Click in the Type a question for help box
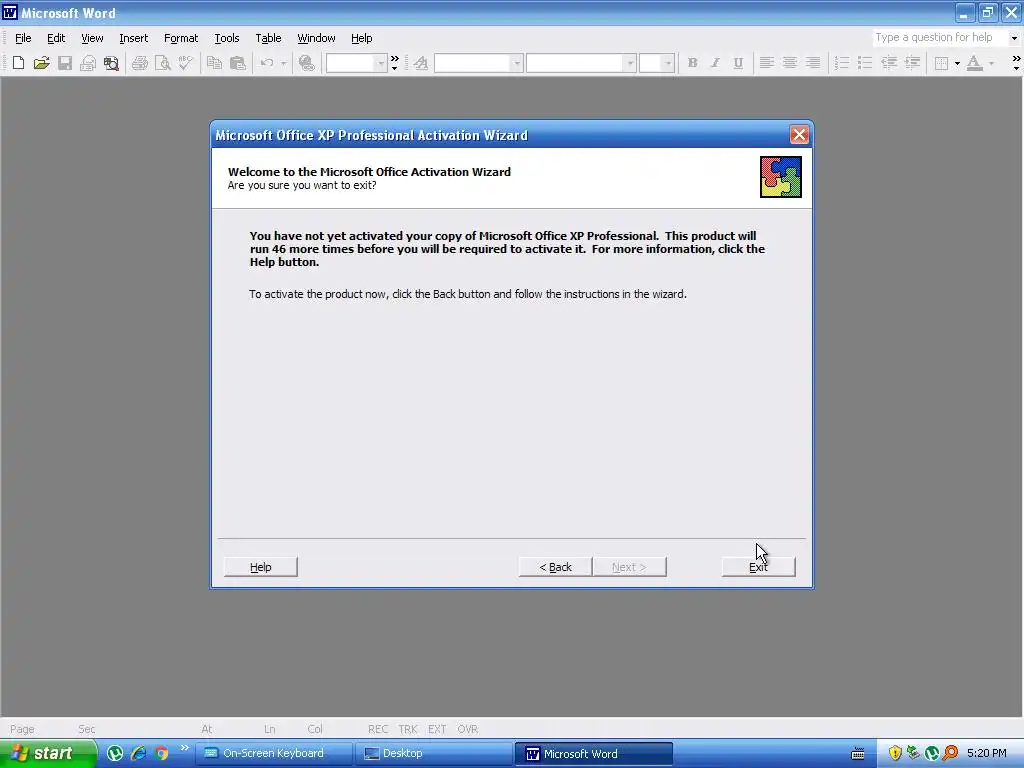This screenshot has width=1024, height=768. 940,38
